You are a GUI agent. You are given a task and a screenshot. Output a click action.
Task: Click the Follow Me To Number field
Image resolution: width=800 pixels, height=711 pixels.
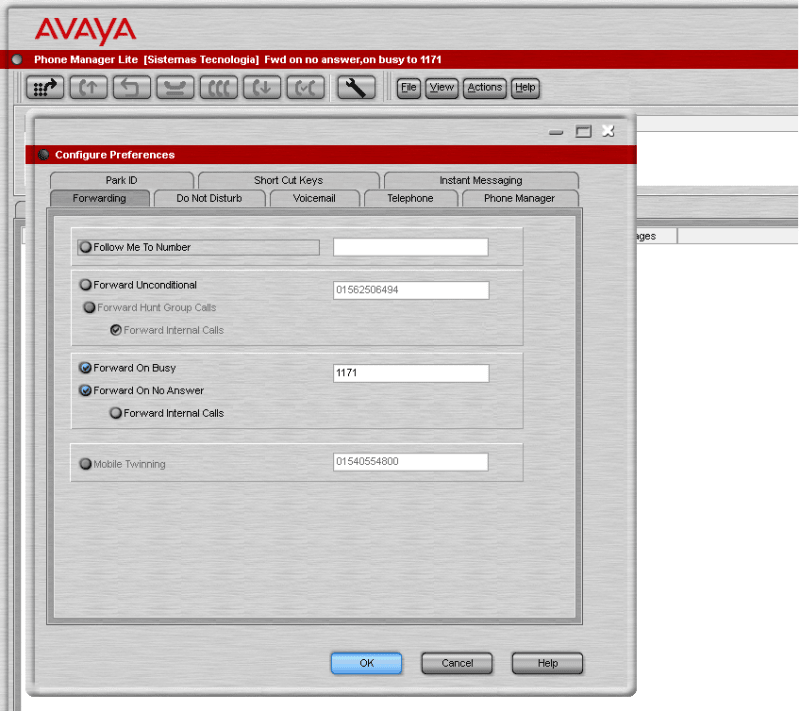411,247
